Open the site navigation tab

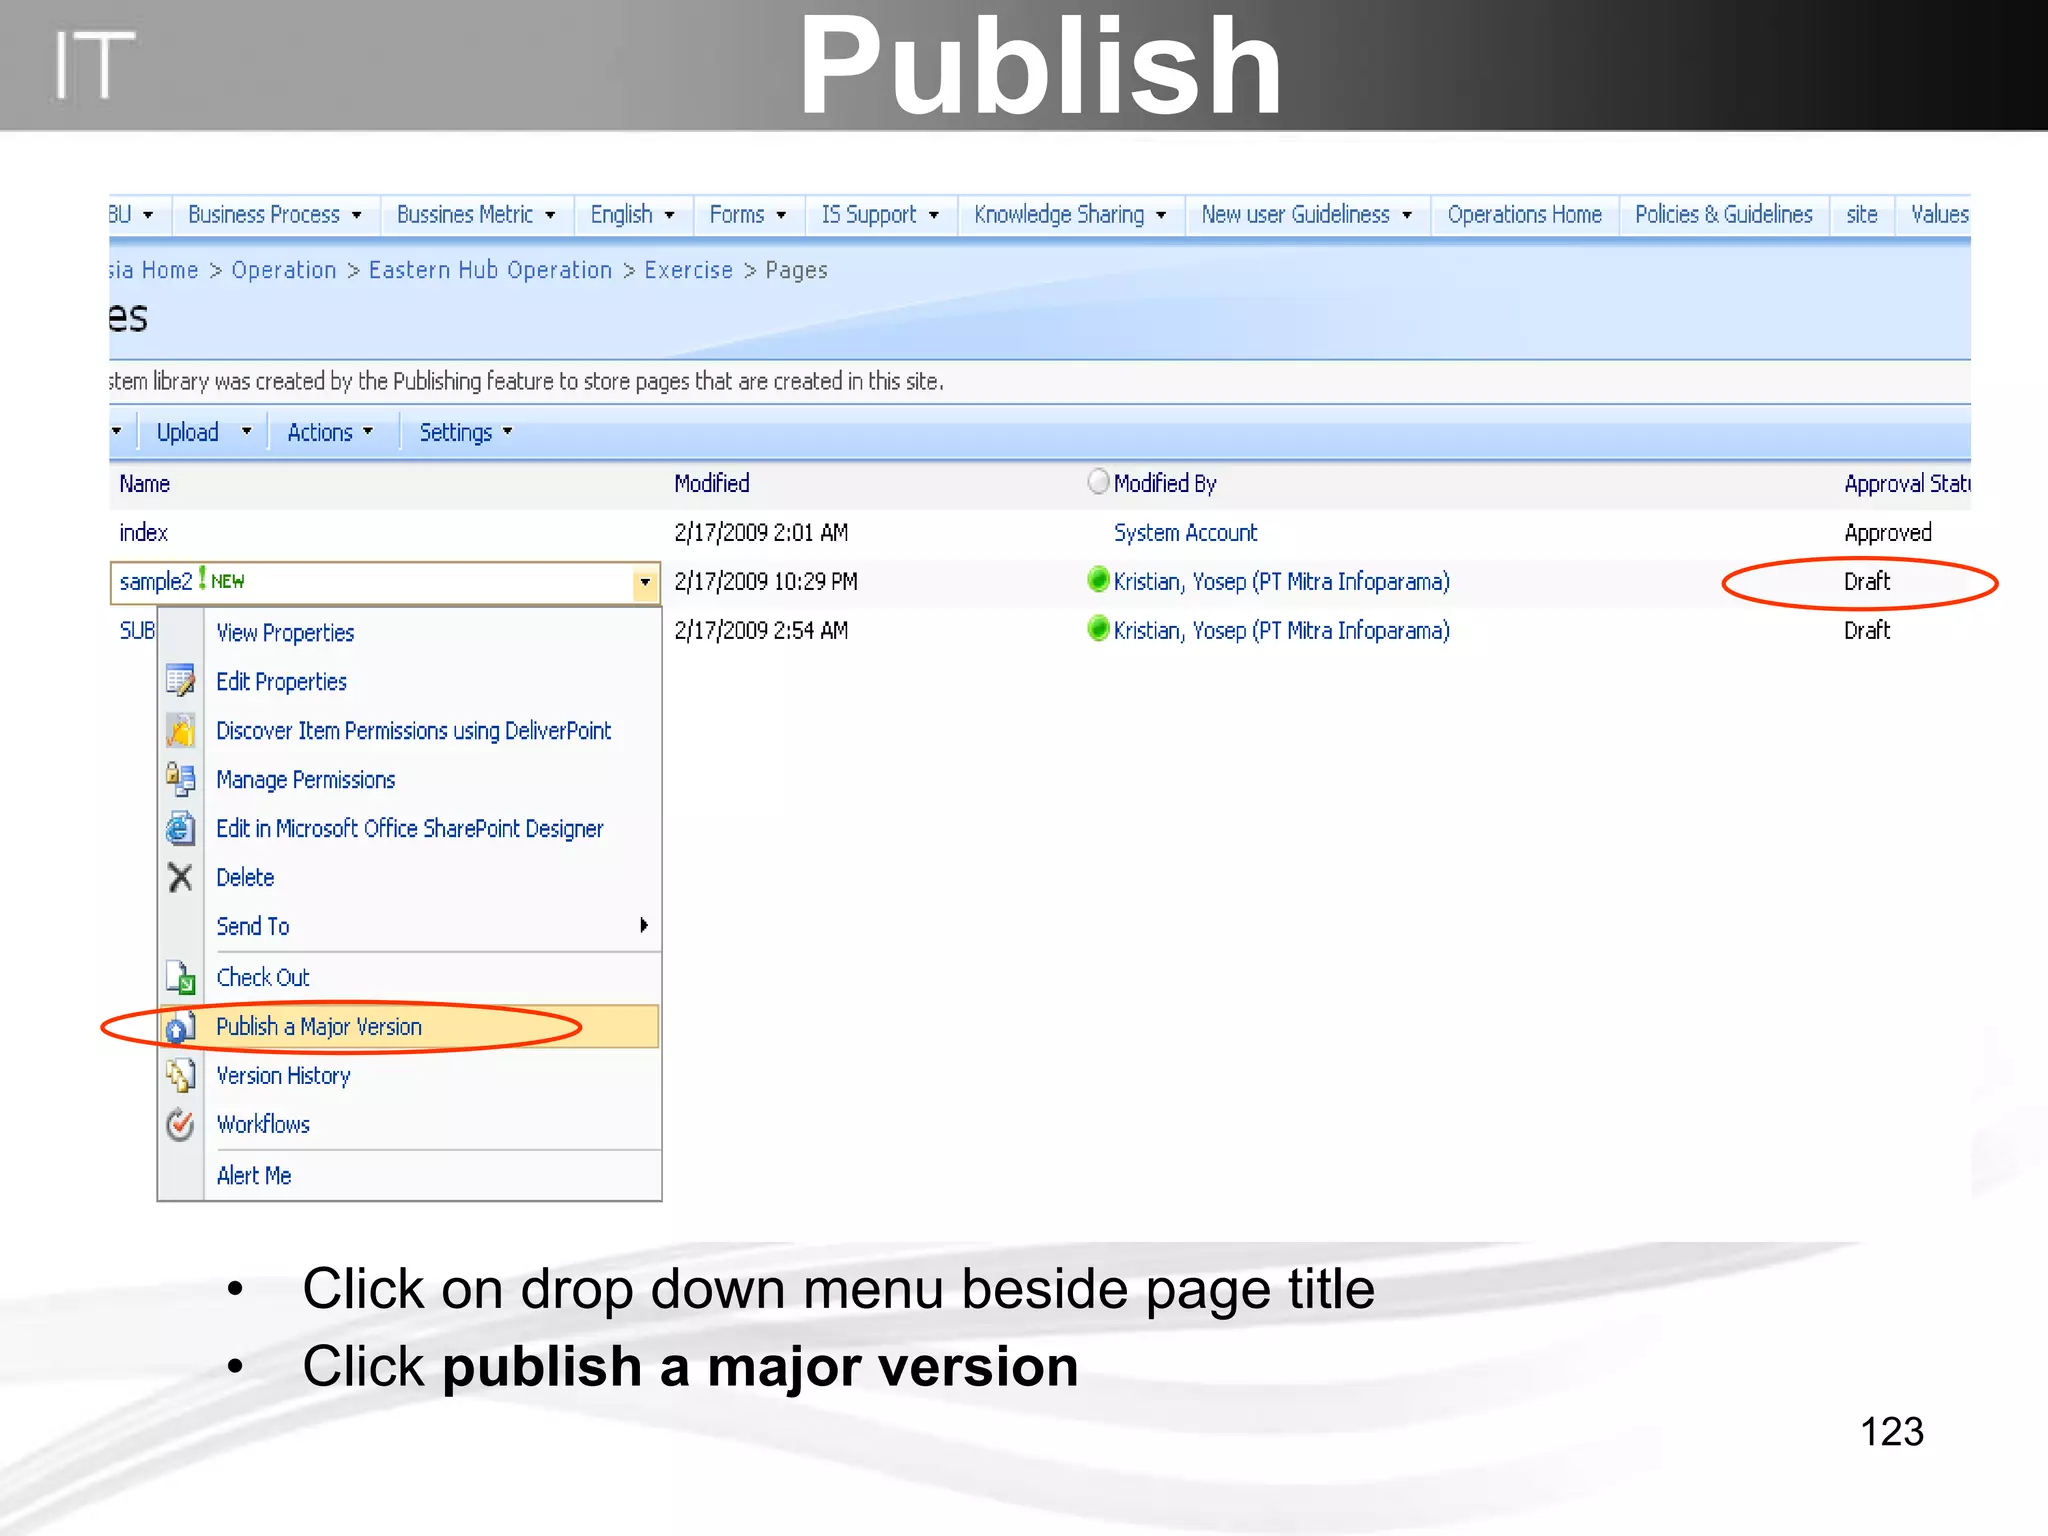[x=1861, y=215]
